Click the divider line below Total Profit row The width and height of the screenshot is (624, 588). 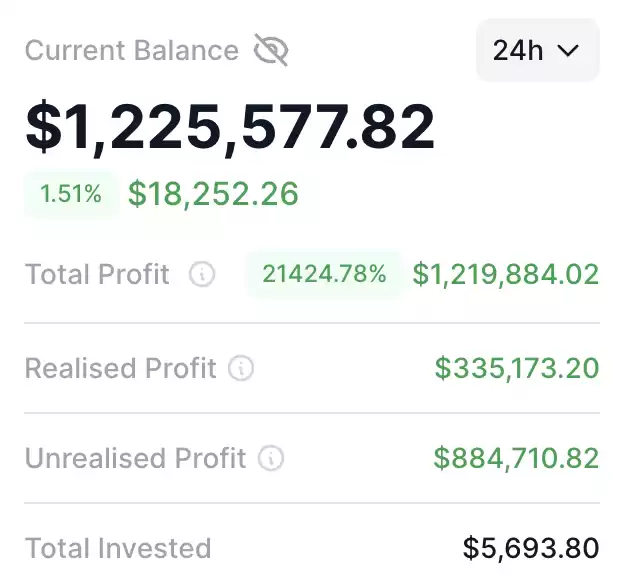(312, 323)
